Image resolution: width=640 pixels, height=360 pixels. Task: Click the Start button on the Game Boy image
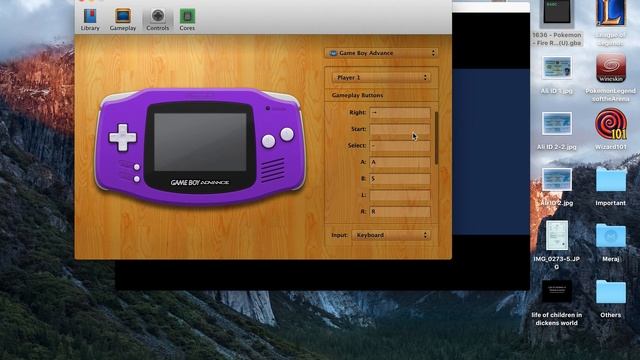(137, 167)
